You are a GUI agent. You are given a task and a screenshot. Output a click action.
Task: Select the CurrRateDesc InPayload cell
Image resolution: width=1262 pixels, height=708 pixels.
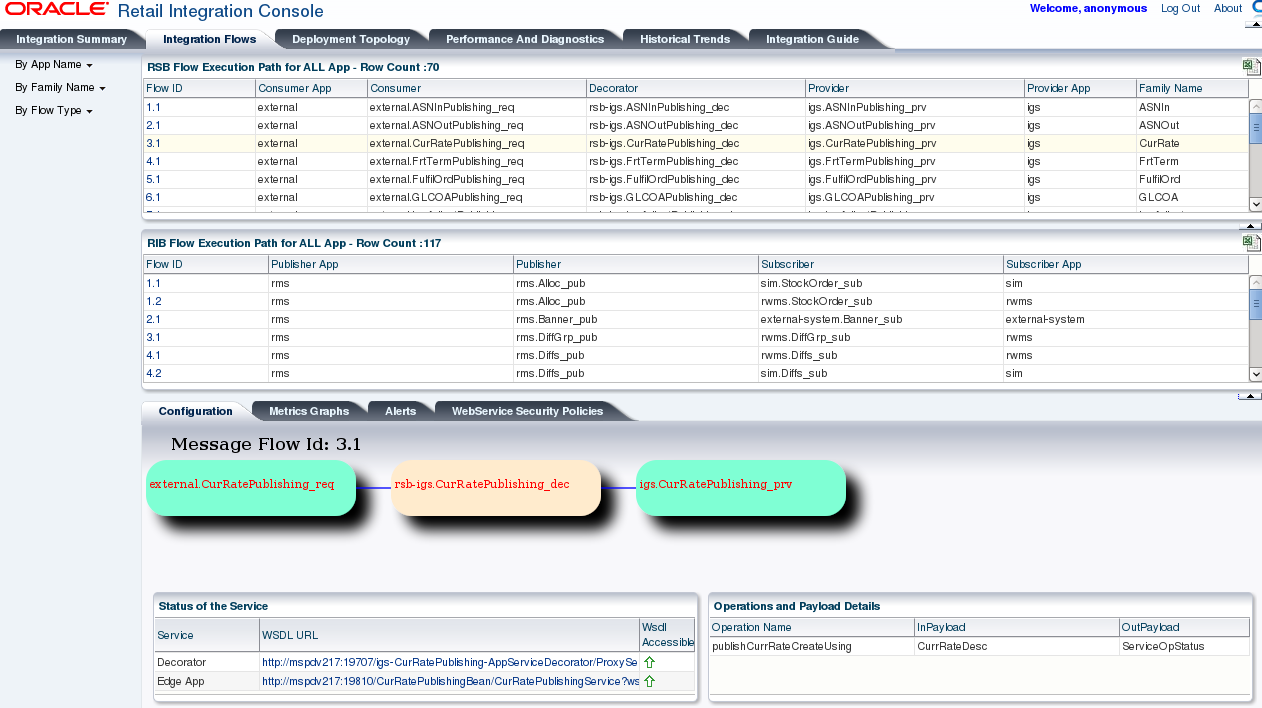(x=1017, y=646)
